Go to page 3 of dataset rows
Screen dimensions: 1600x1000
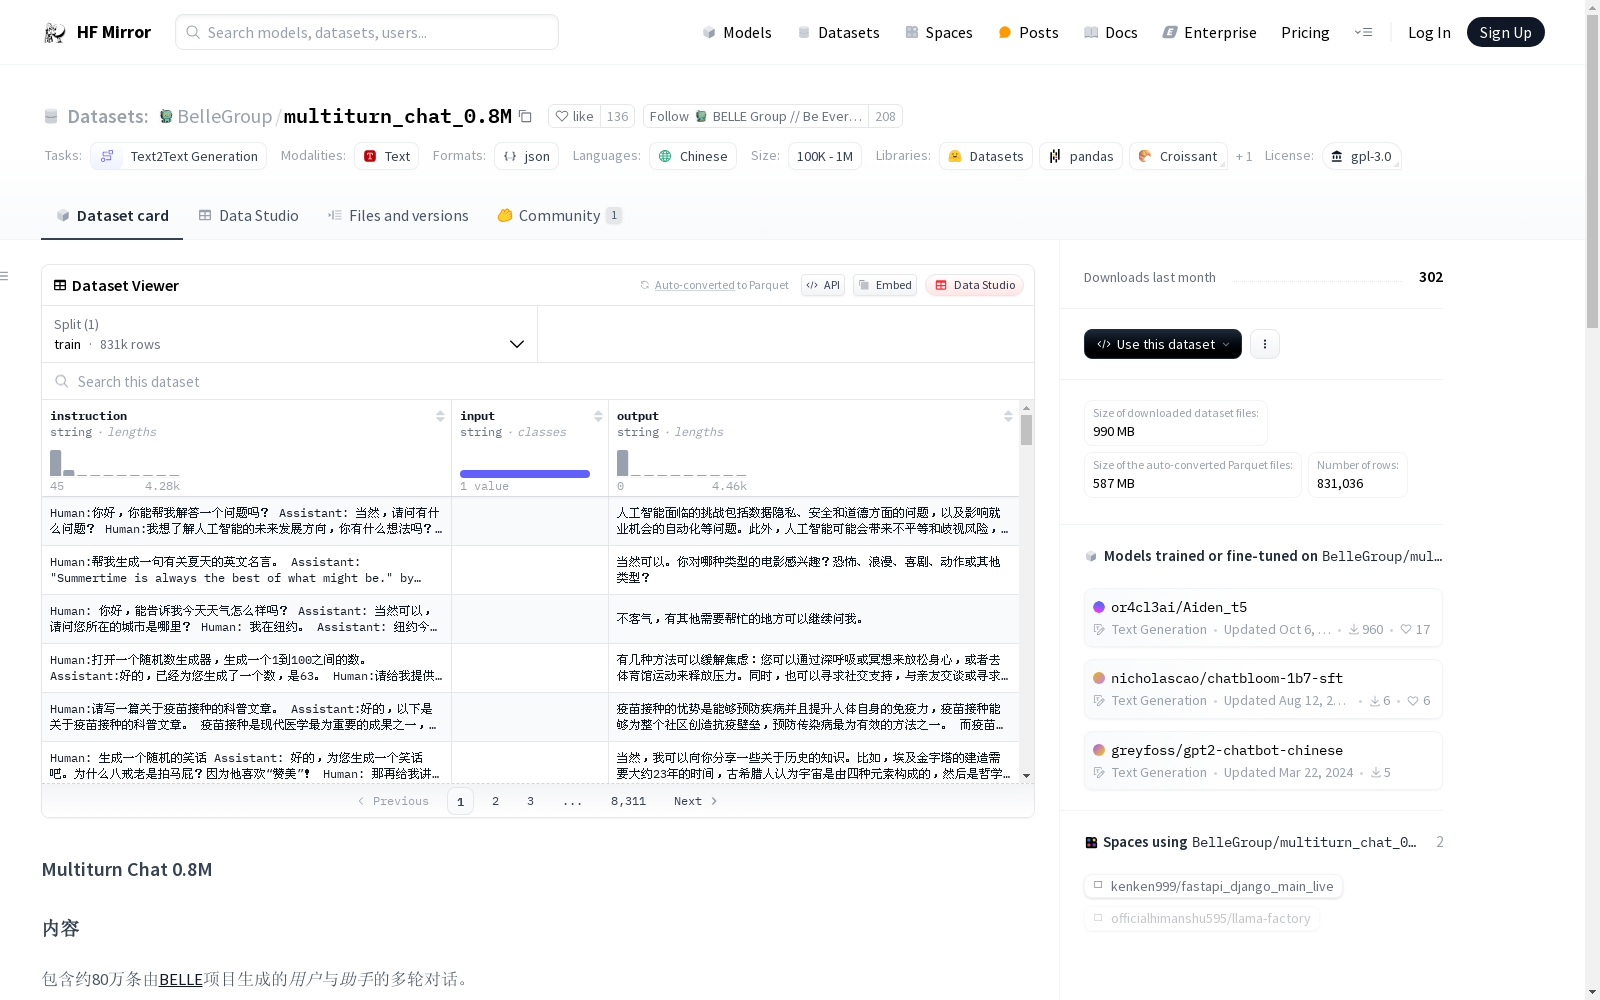click(x=530, y=801)
